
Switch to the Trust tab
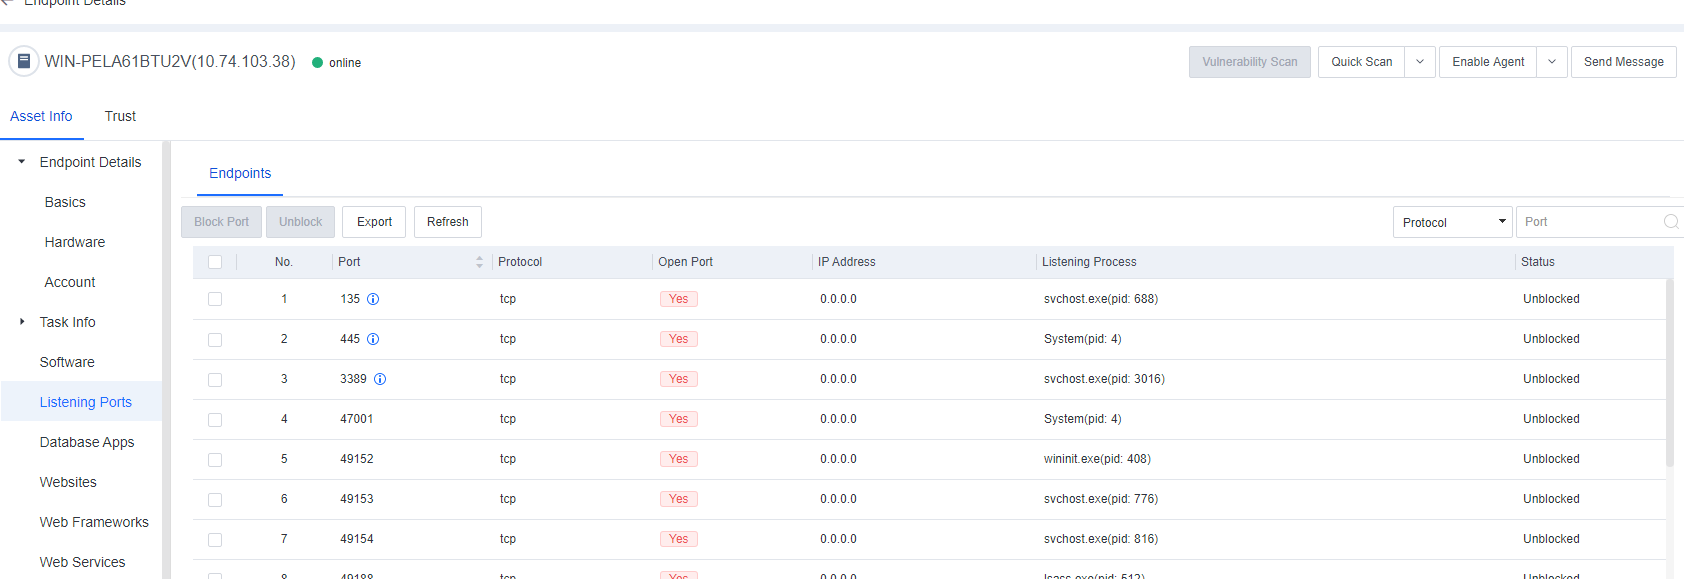point(120,116)
